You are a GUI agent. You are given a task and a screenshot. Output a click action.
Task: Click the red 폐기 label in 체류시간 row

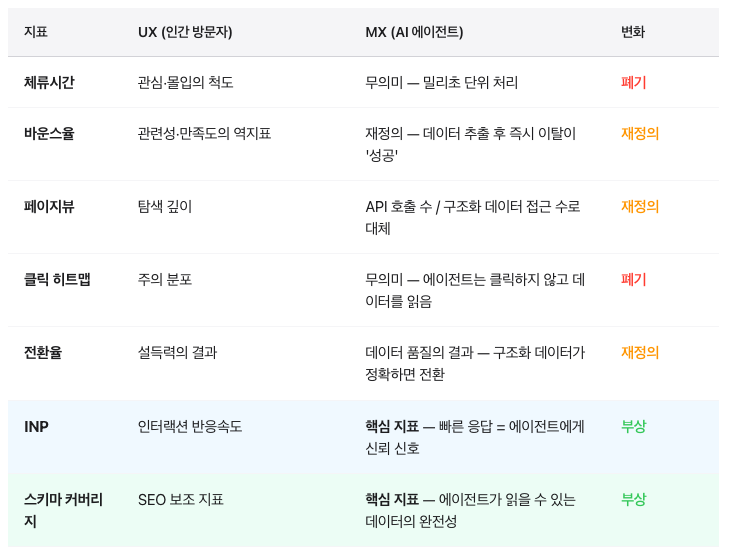coord(634,82)
